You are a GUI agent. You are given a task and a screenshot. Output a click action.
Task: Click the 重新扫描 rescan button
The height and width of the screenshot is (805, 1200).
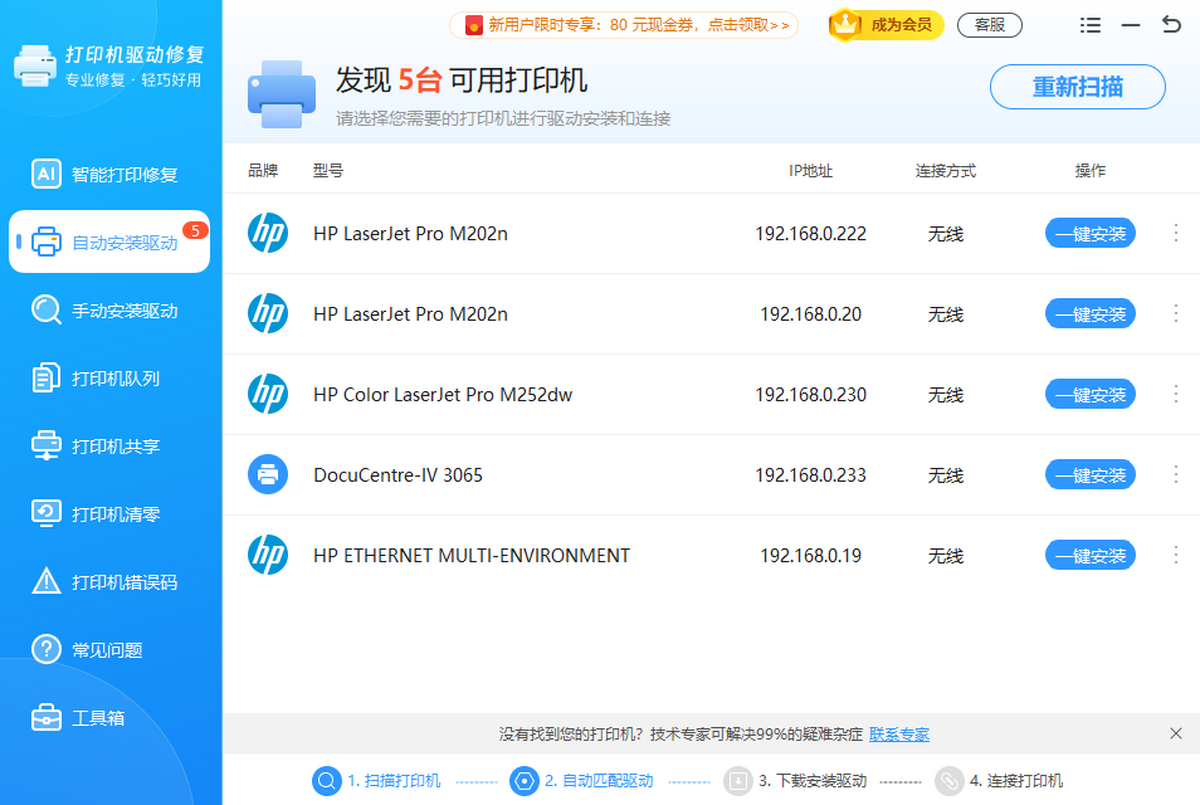point(1078,87)
